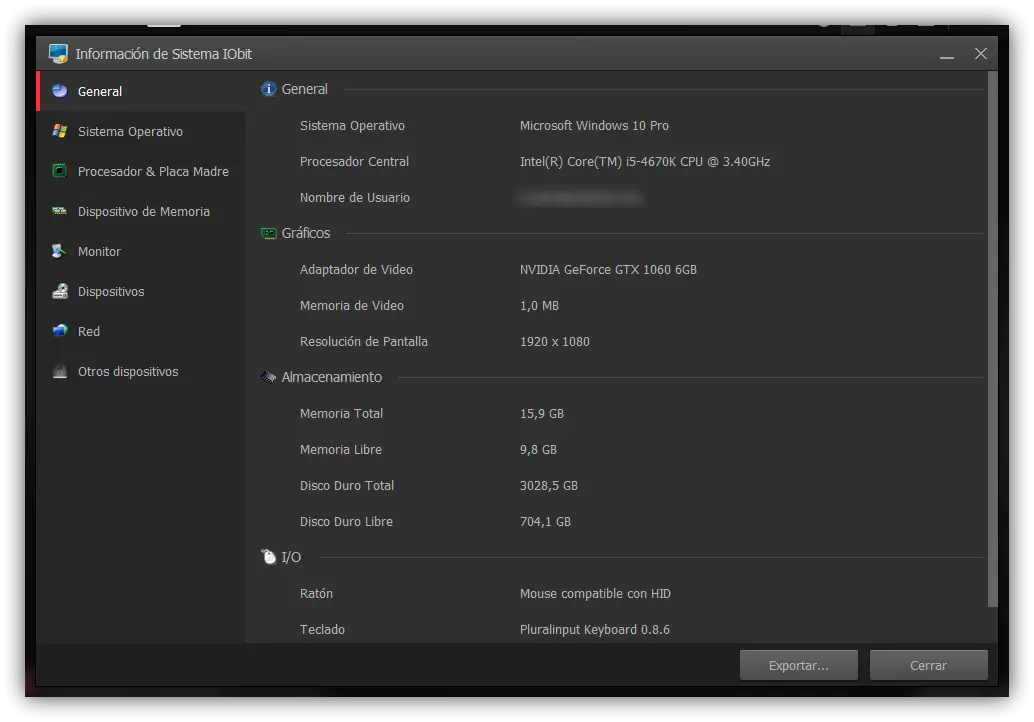Minimize the Información de Sistema window
1034x722 pixels.
[947, 55]
